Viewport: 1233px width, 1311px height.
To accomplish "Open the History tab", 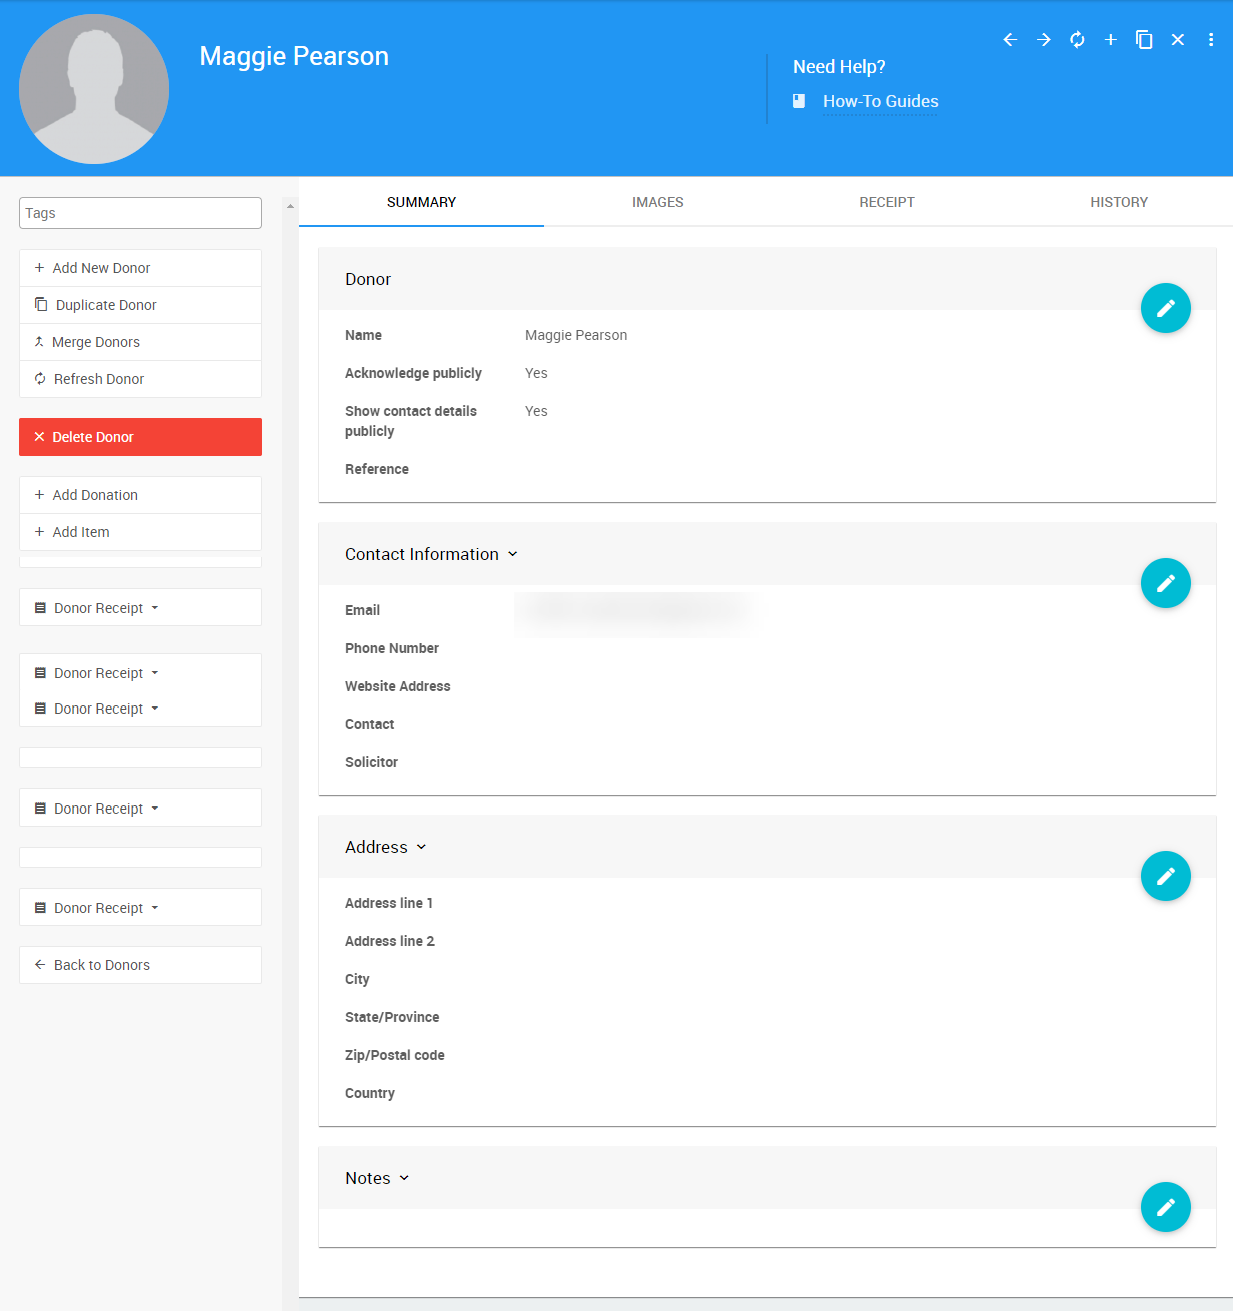I will pos(1118,202).
